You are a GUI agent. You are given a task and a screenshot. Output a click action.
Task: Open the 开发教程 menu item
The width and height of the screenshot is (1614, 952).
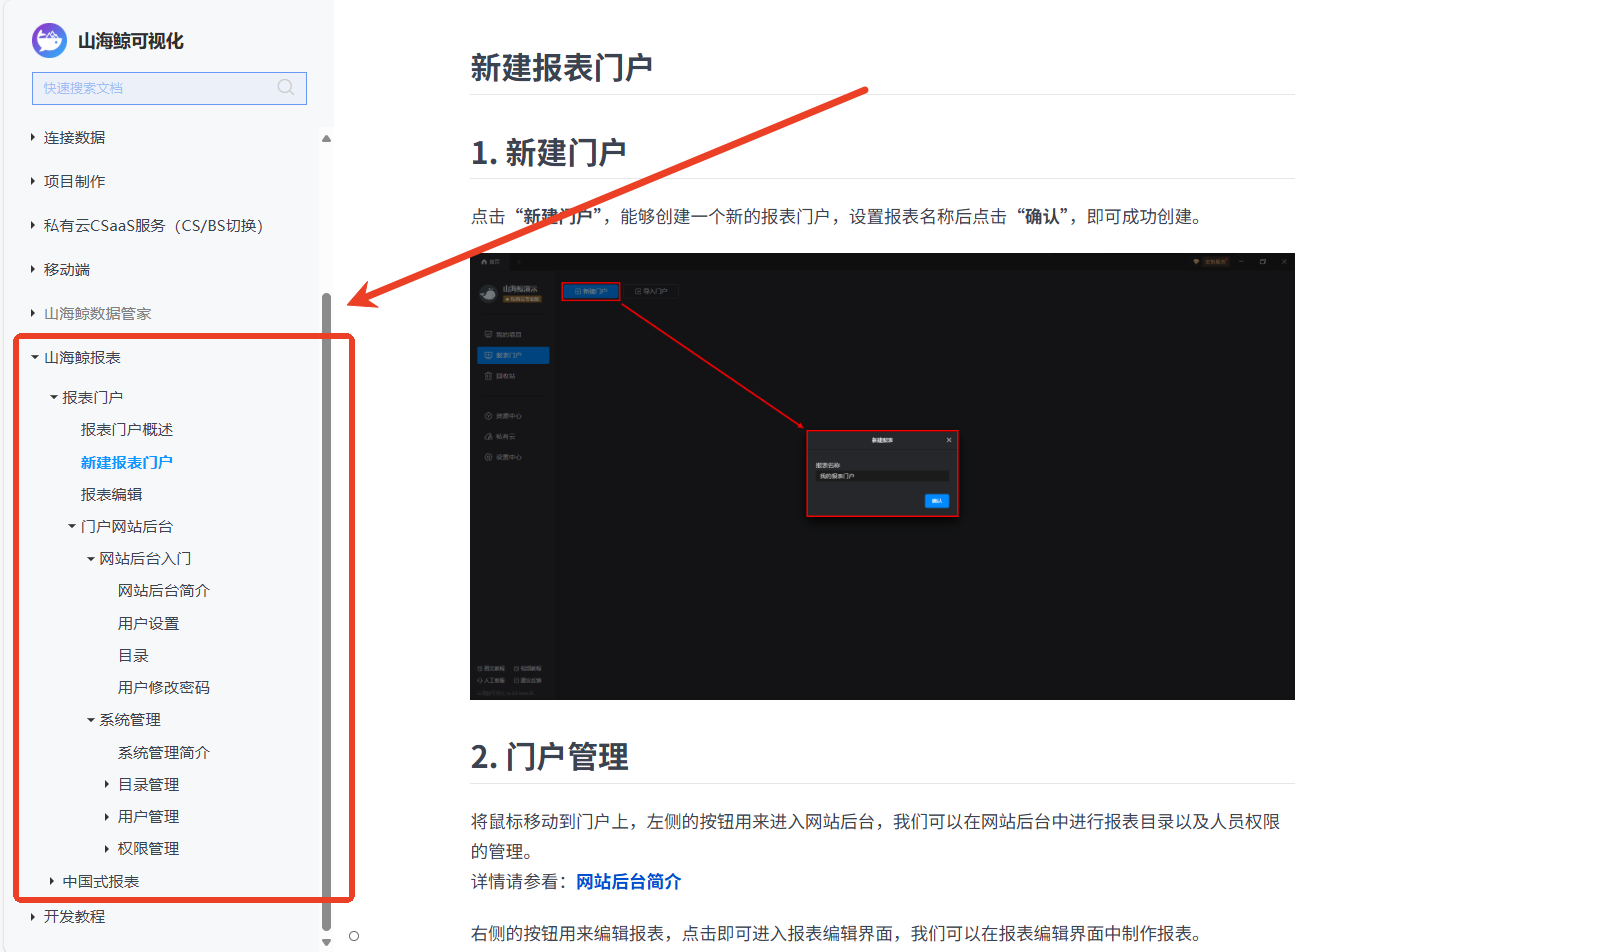tap(74, 916)
